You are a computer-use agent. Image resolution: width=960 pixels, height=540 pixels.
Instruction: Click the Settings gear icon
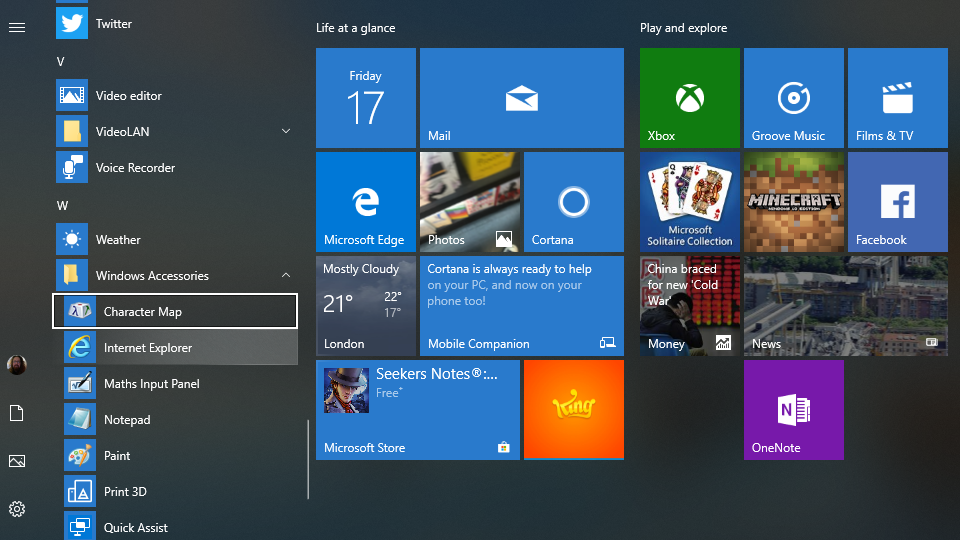(17, 509)
